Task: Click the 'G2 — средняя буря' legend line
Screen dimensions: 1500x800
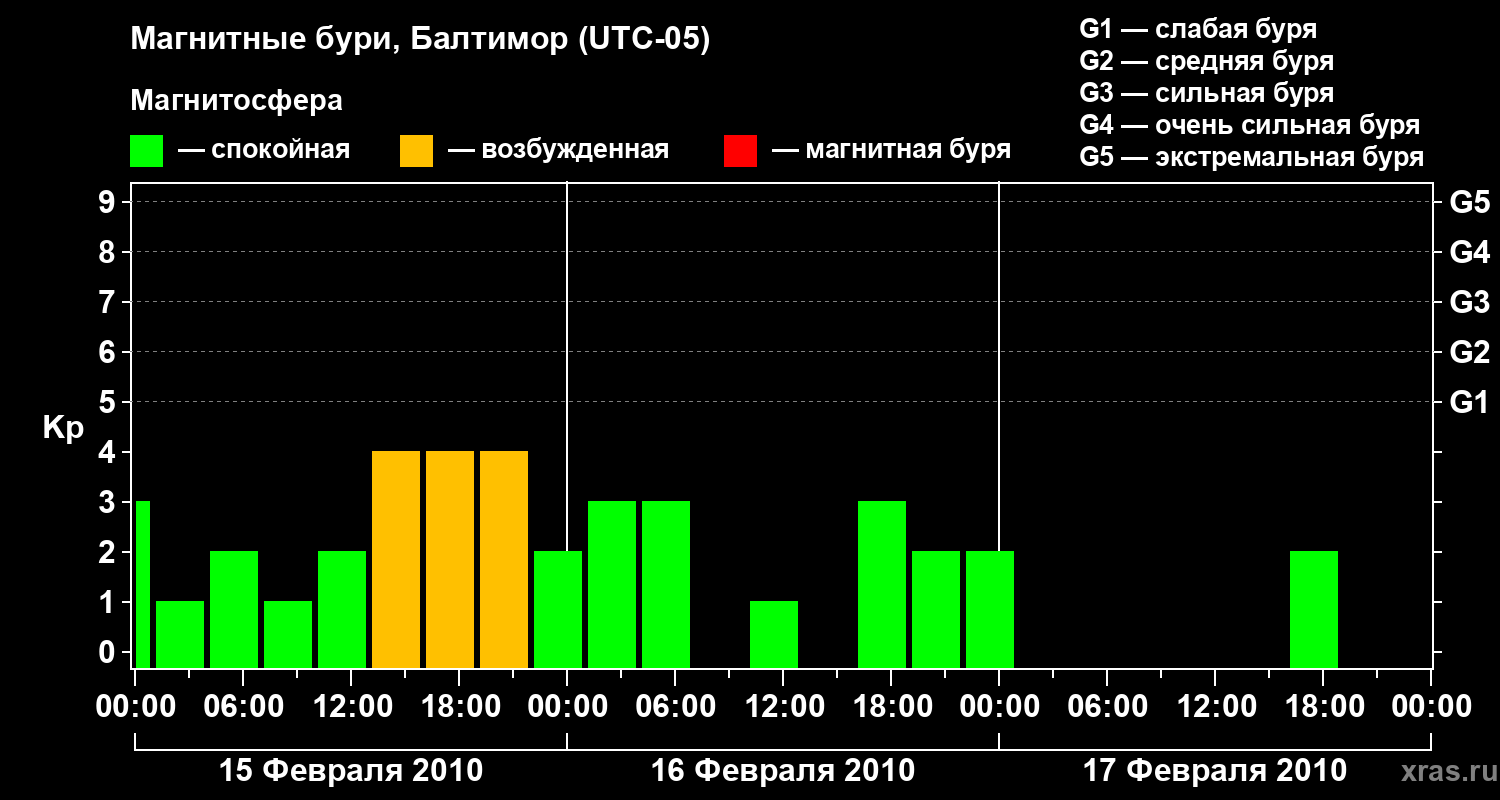Action: tap(1206, 61)
